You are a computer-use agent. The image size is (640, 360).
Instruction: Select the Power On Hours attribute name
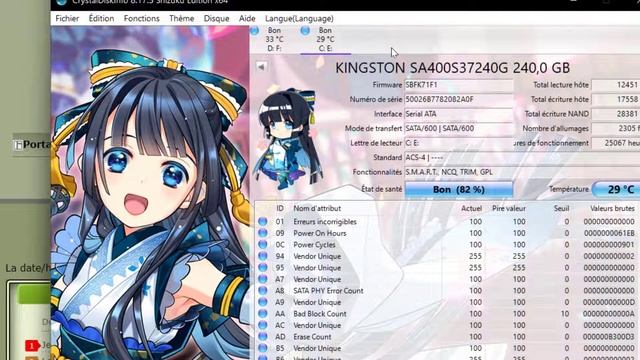point(320,233)
